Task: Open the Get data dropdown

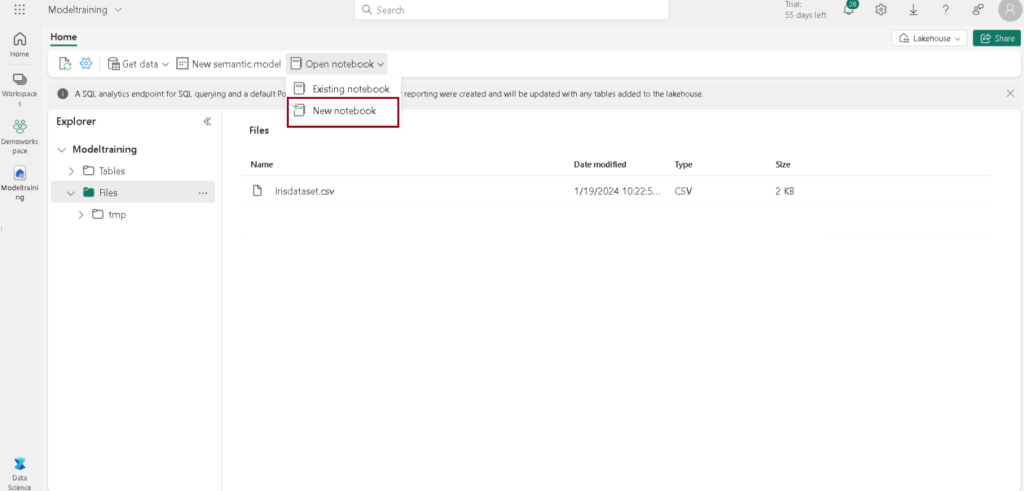Action: tap(139, 64)
